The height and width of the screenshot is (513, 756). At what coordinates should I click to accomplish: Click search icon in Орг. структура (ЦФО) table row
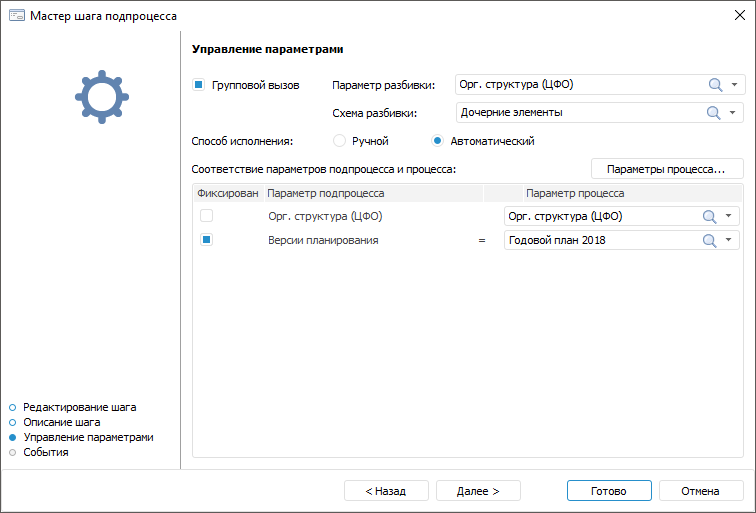click(709, 216)
